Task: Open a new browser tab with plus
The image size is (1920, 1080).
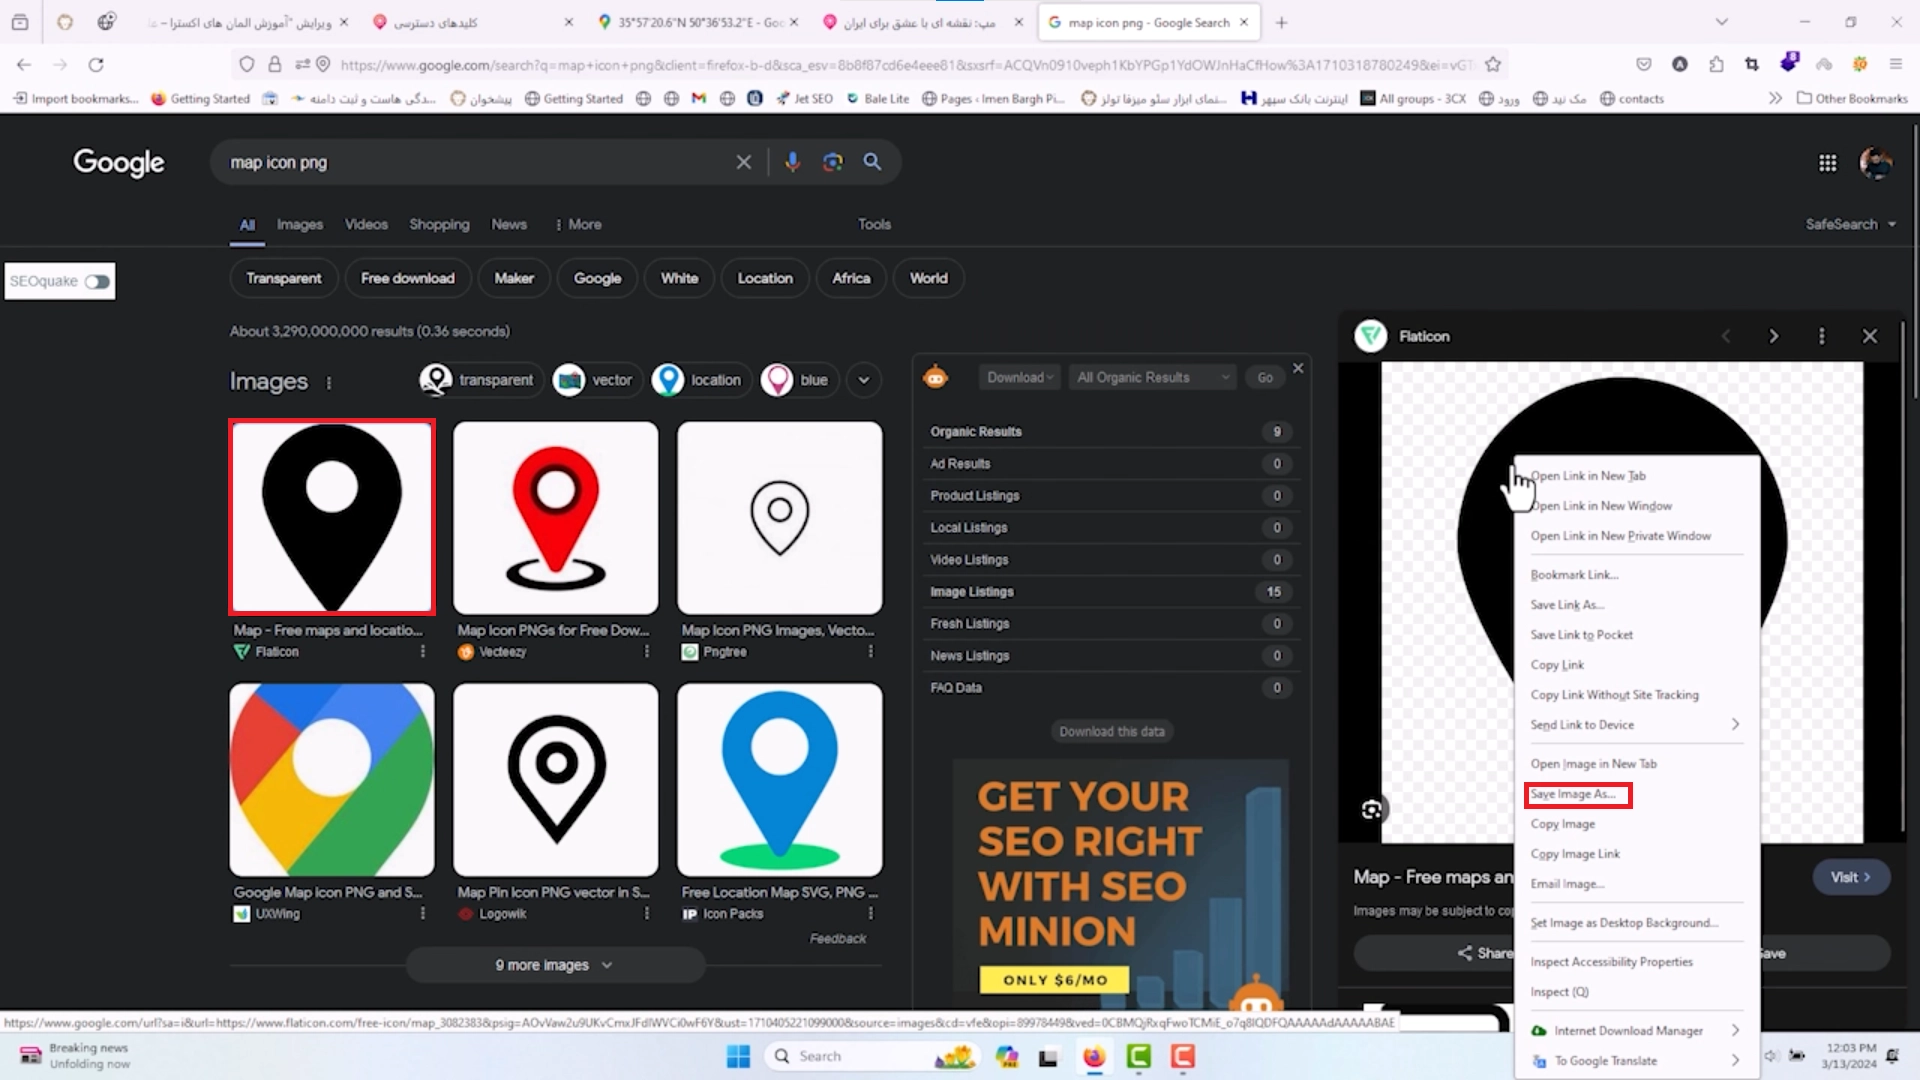Action: tap(1281, 22)
